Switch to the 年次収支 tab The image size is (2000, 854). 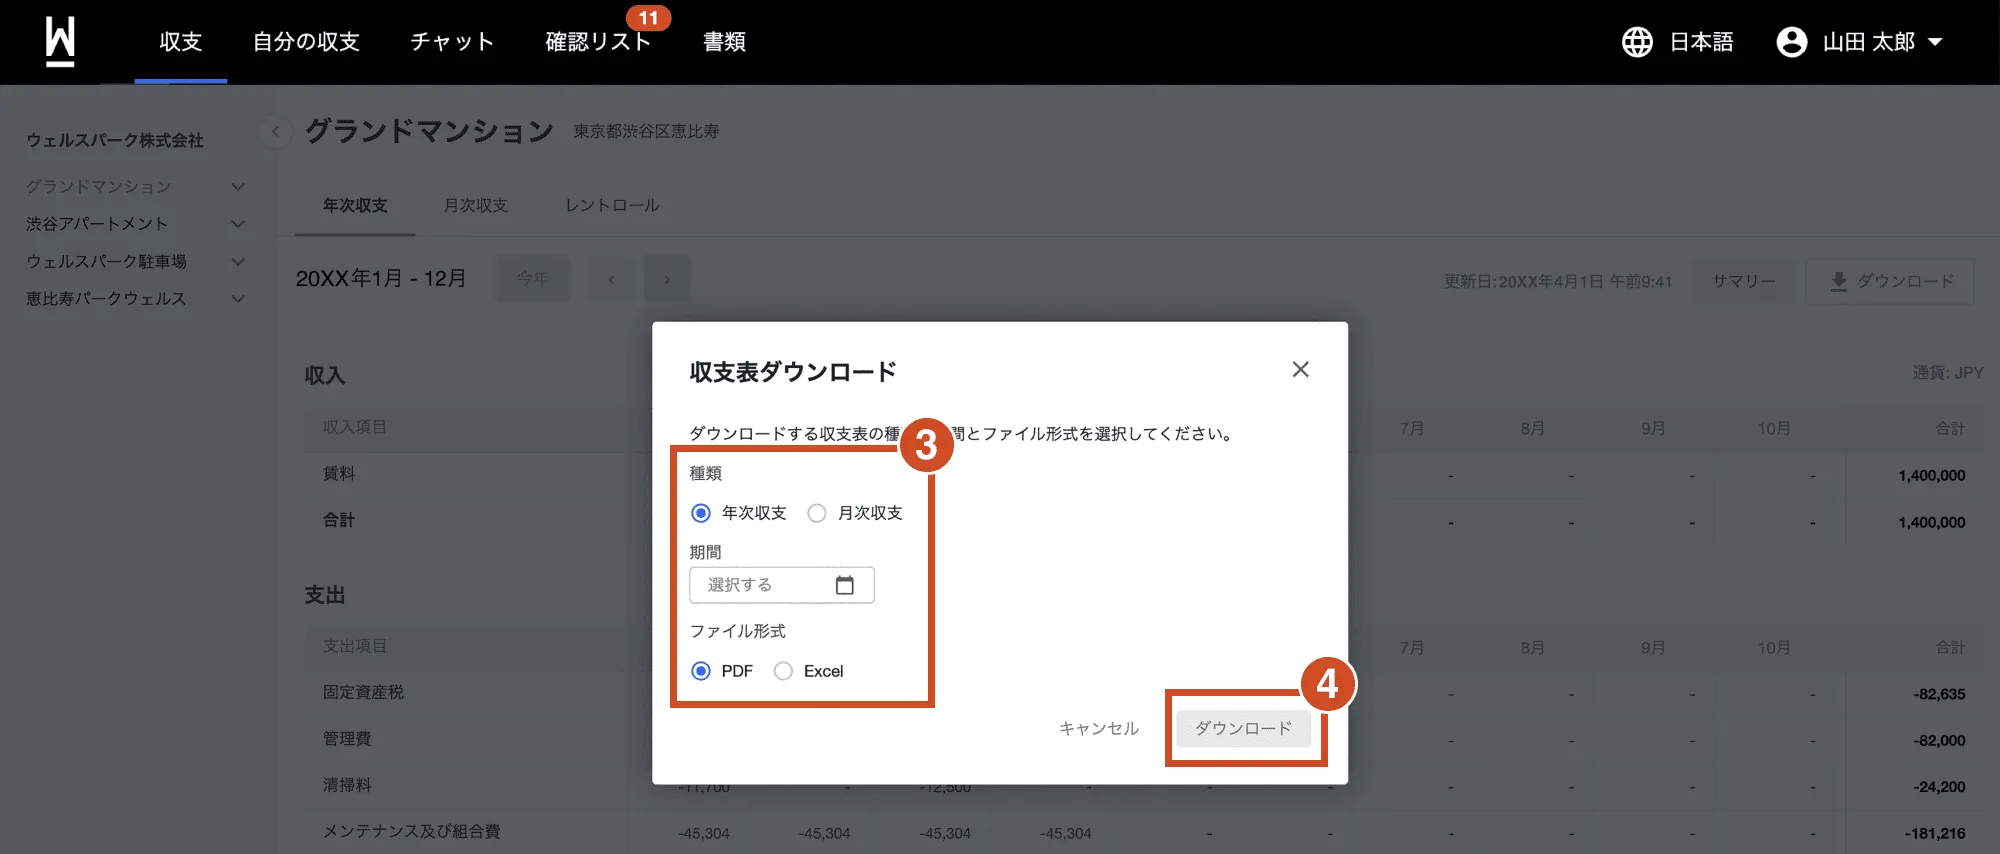point(355,205)
